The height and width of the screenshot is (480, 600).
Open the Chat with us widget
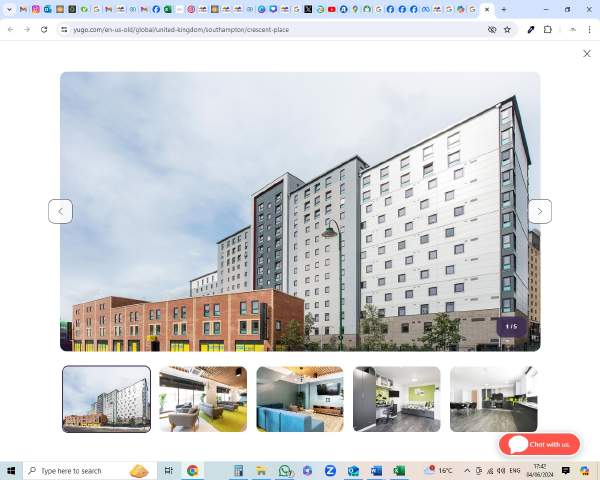pos(539,444)
